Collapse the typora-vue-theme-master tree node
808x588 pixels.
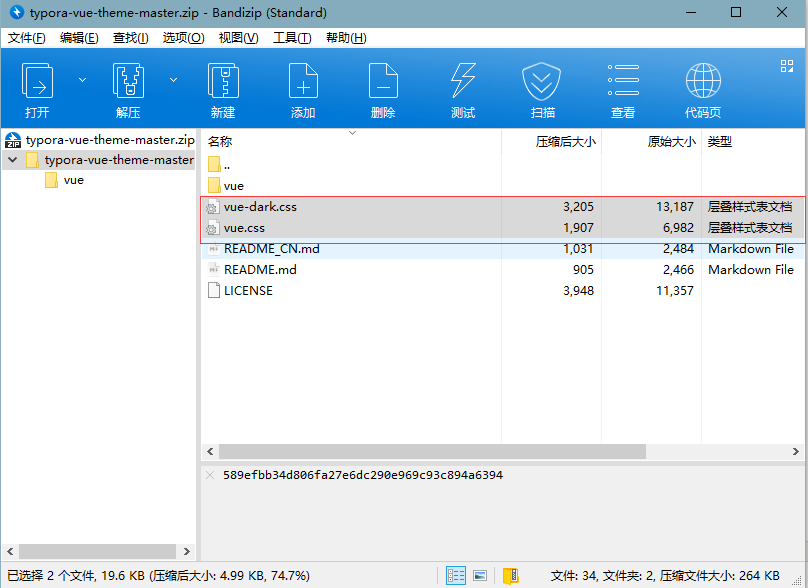(13, 160)
